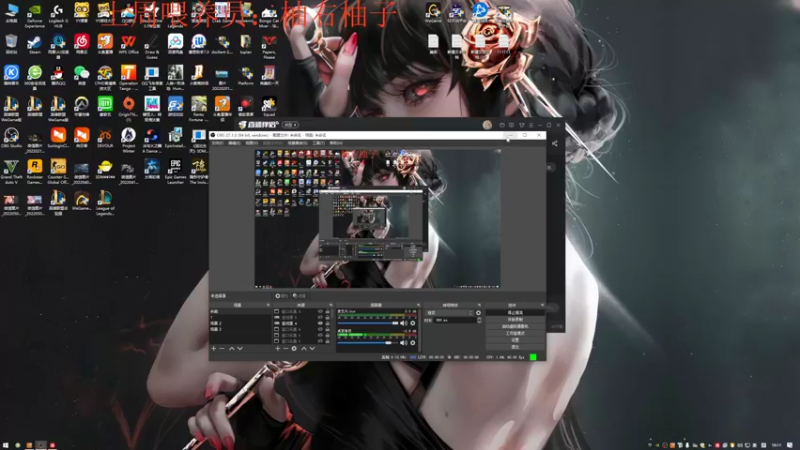The image size is (800, 450).
Task: Open Steam from the desktop
Action: coord(35,45)
